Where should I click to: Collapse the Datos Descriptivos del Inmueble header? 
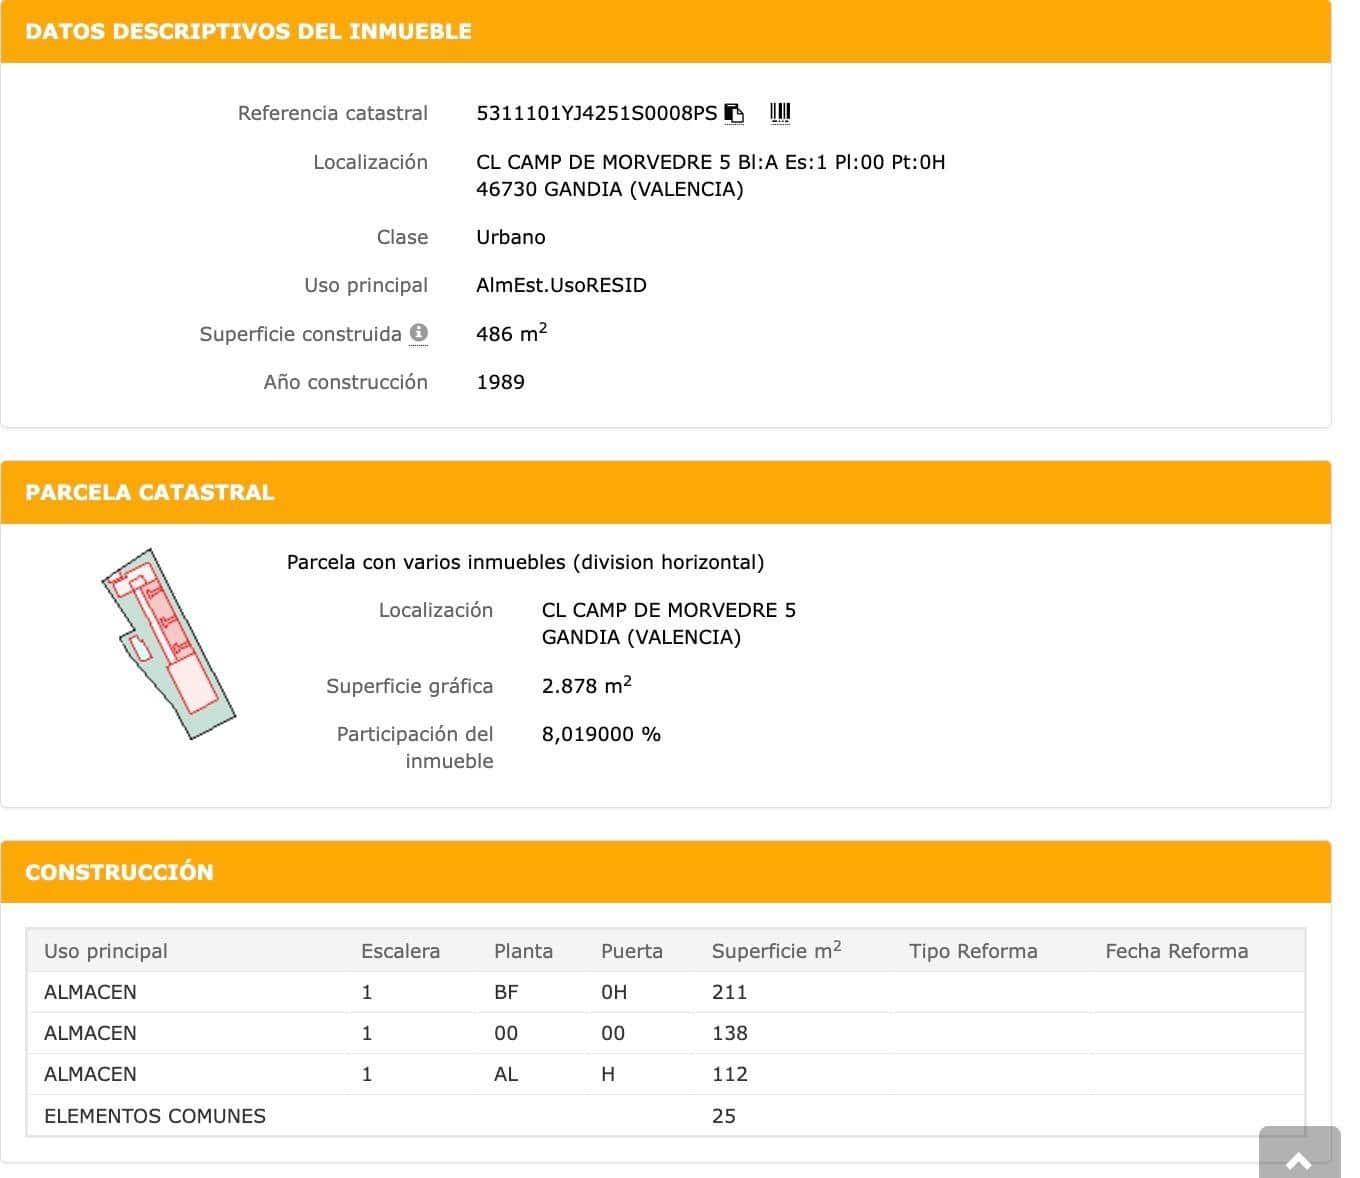(665, 31)
